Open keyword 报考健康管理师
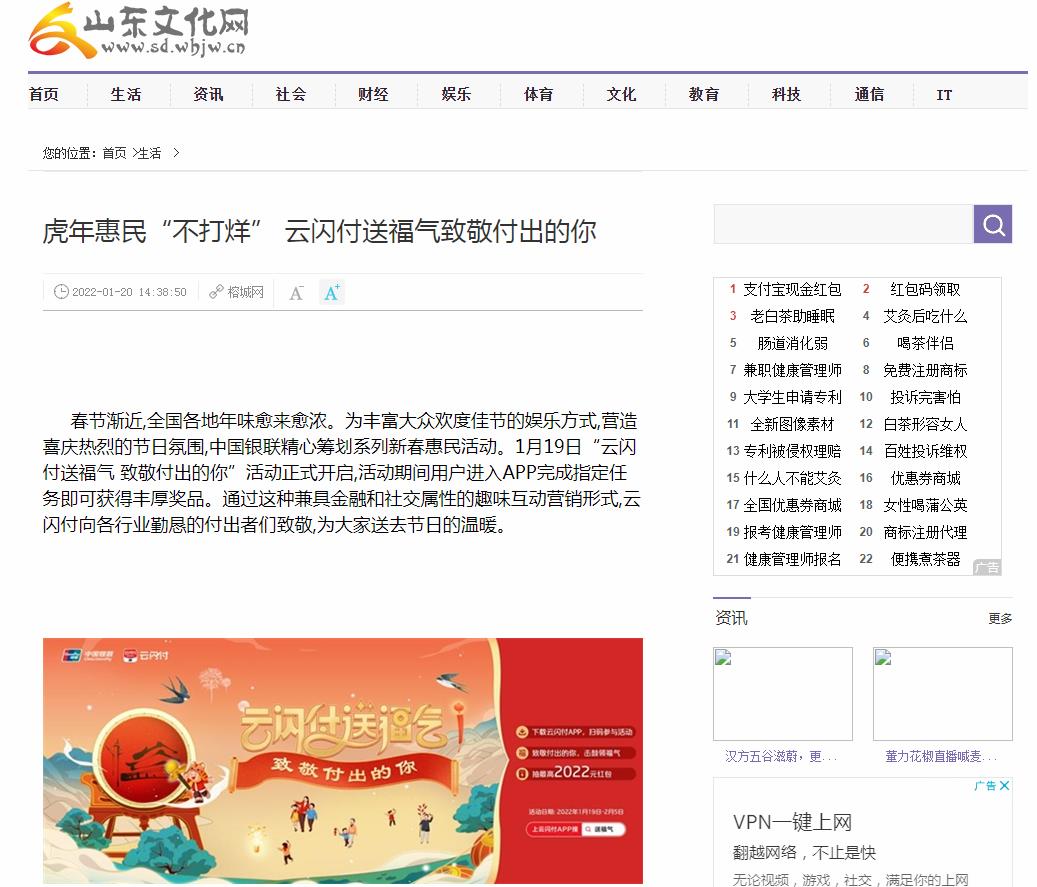The image size is (1037, 887). coord(792,532)
